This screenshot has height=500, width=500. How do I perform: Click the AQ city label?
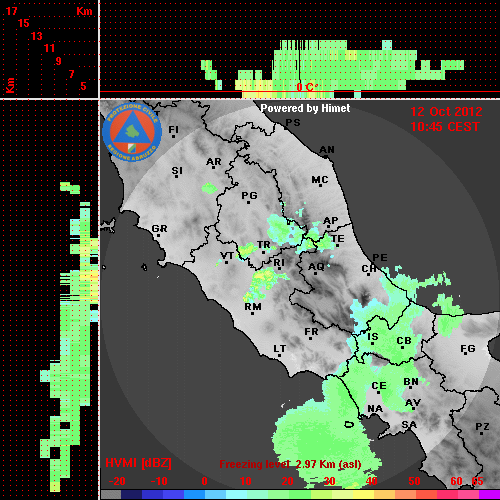point(316,267)
